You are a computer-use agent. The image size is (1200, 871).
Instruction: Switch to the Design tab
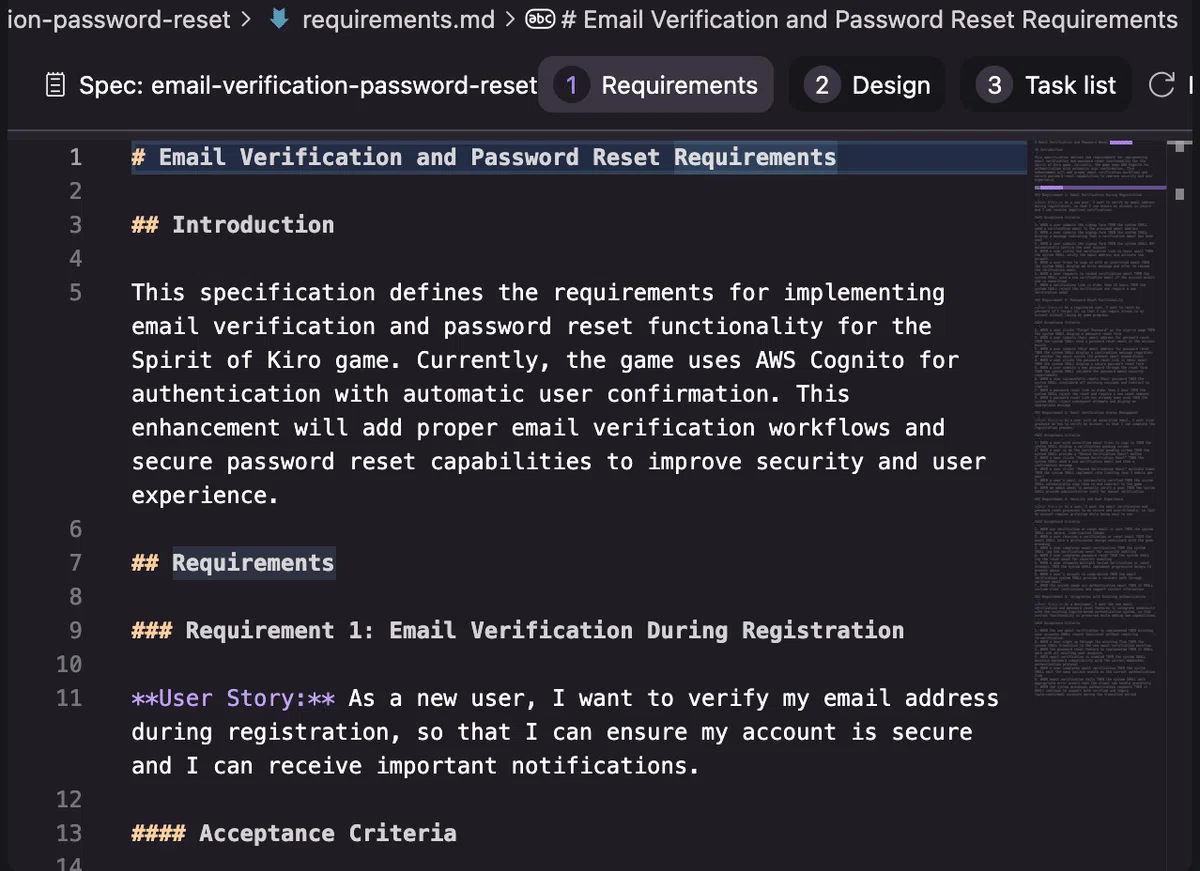tap(867, 86)
